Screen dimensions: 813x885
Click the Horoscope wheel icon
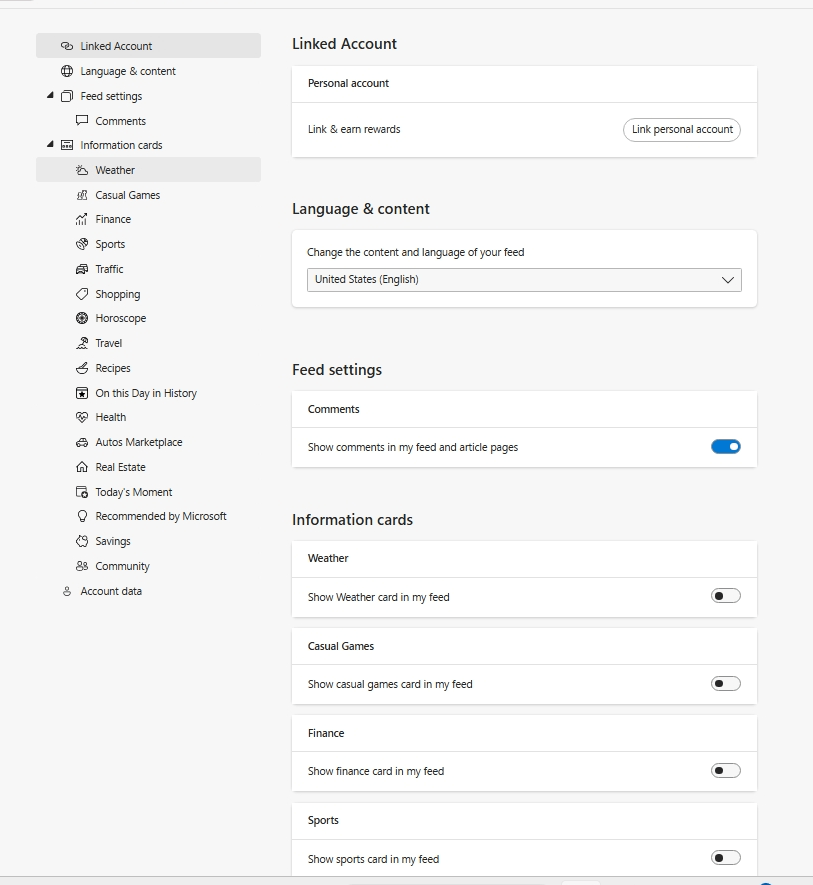tap(82, 318)
